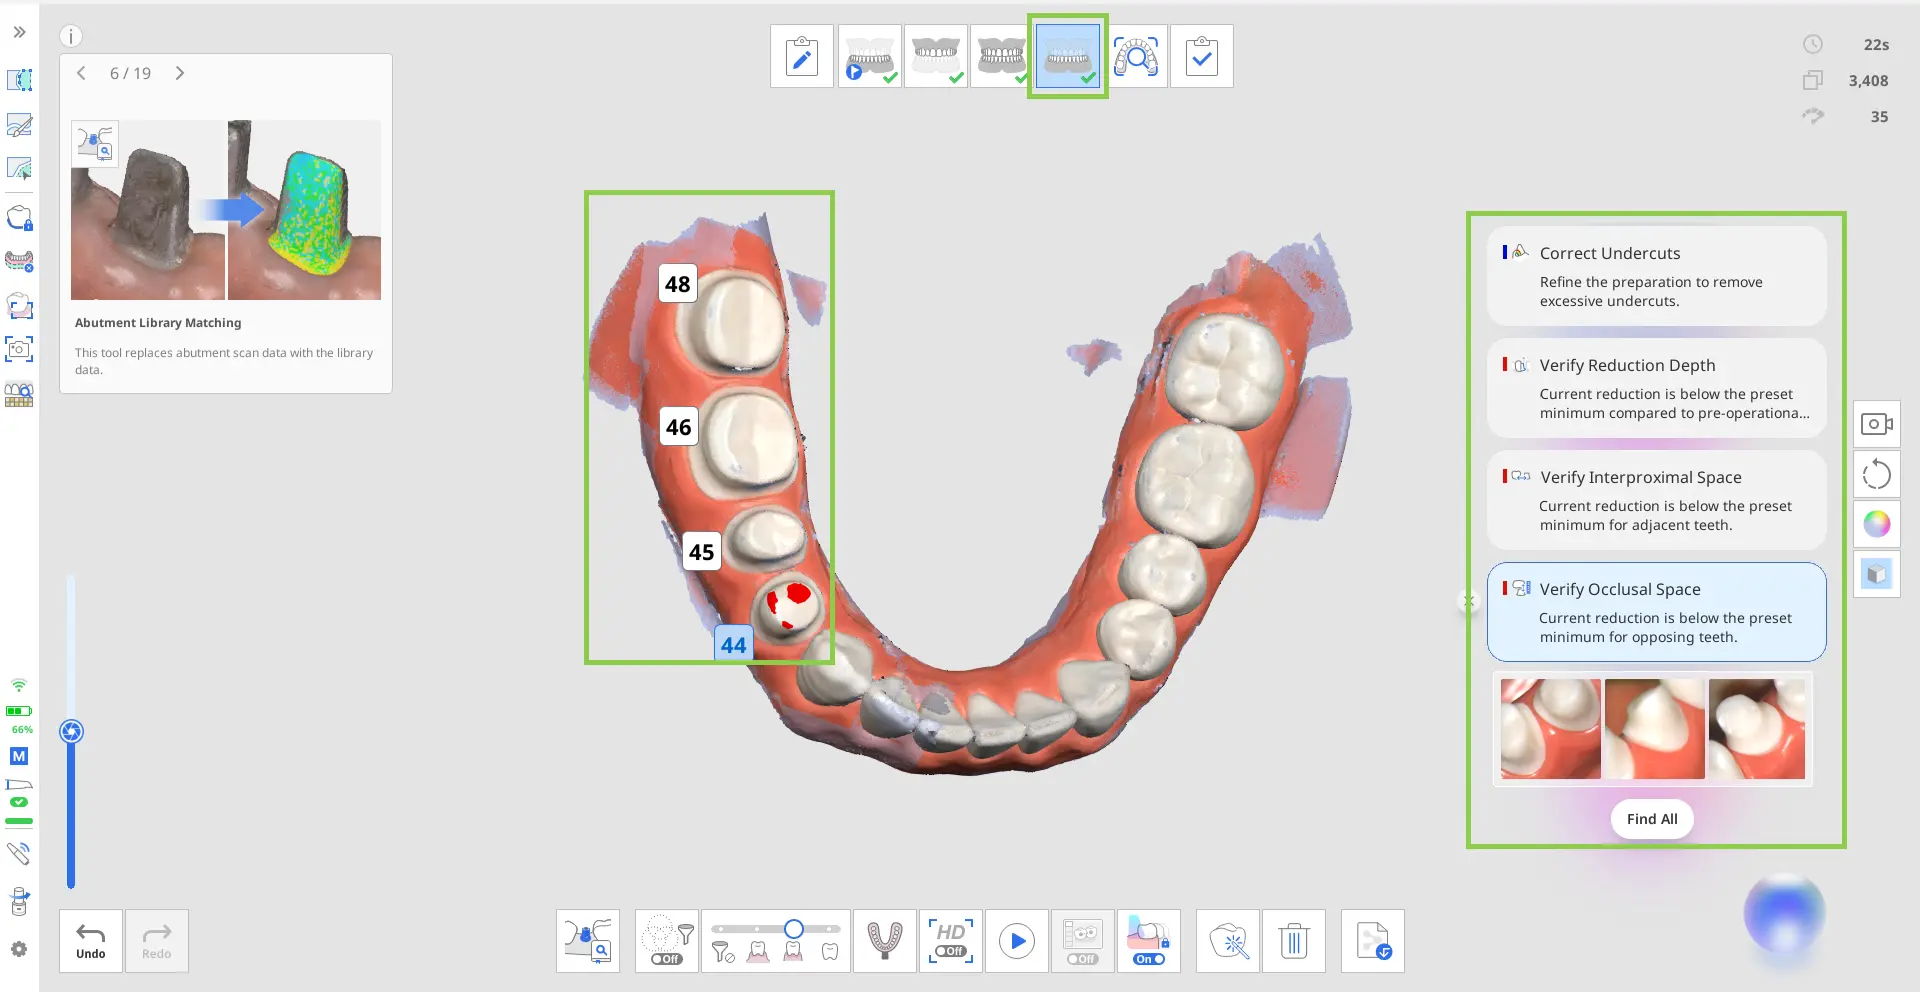Select the Verify Occlusal Space card

coord(1657,612)
